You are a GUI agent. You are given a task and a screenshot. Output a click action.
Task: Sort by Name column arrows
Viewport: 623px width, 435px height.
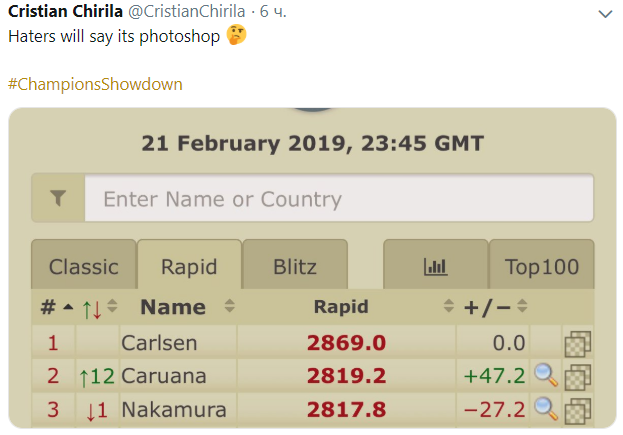point(229,307)
